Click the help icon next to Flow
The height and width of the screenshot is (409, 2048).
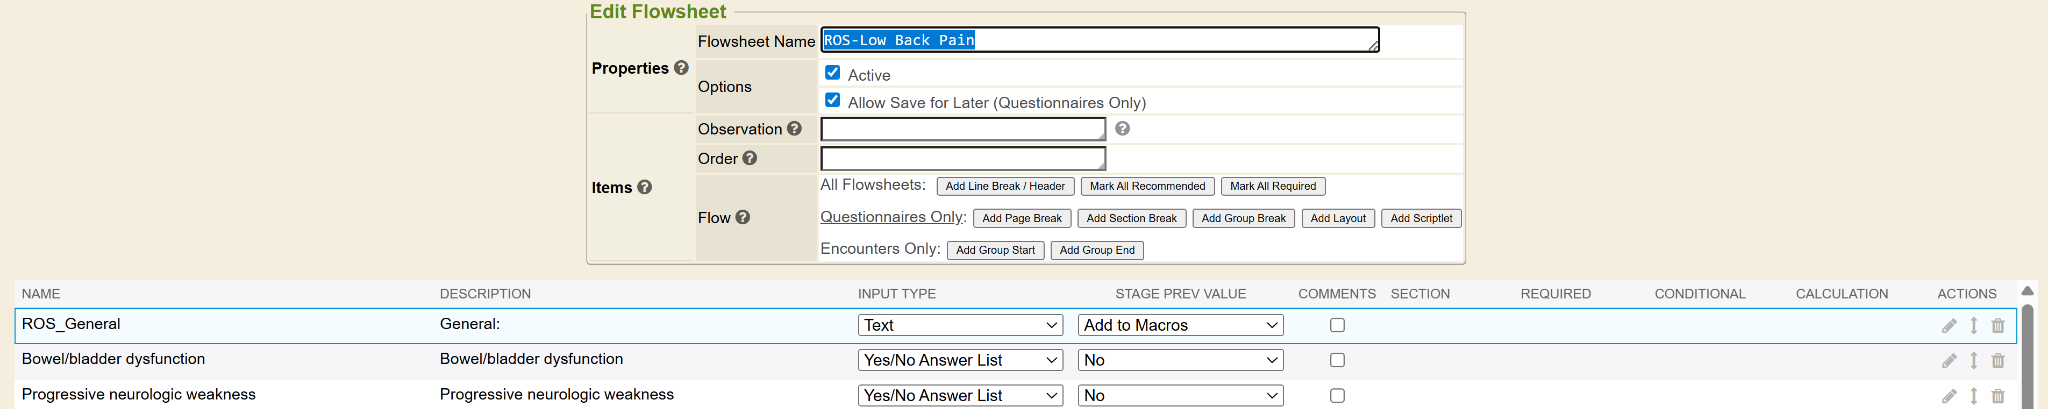(x=742, y=217)
